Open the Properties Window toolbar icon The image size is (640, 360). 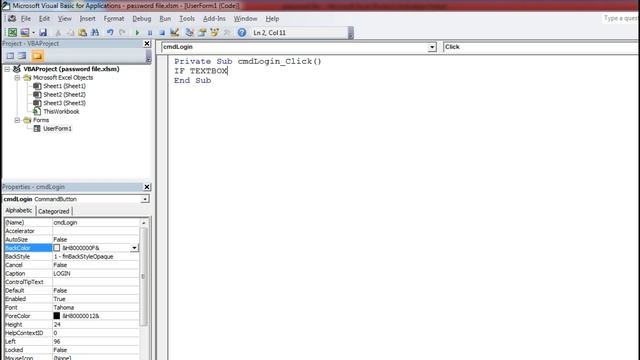pyautogui.click(x=202, y=33)
